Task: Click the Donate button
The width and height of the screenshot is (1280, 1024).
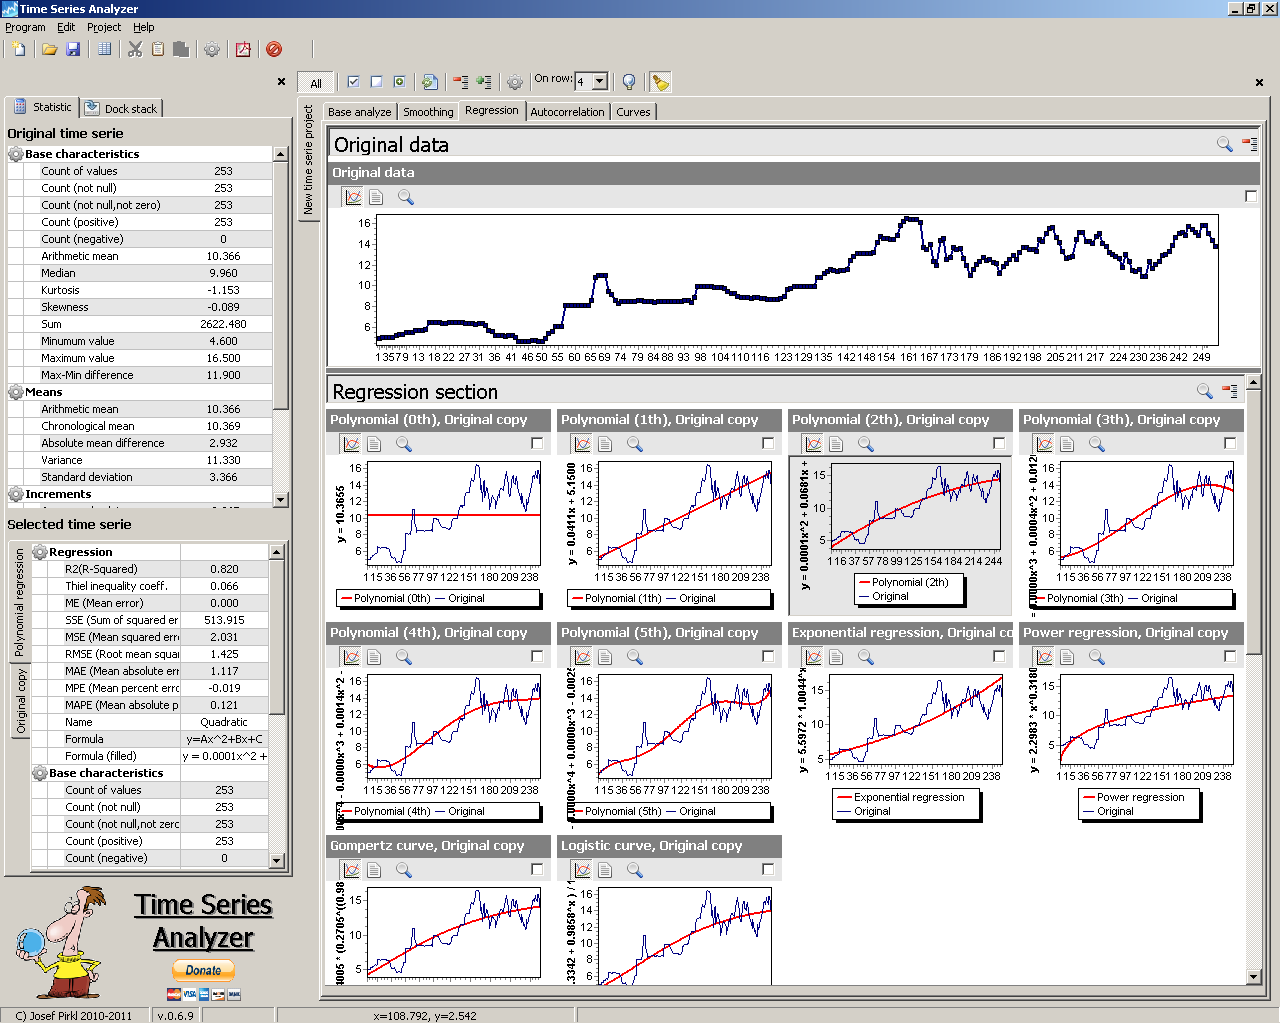Action: (x=203, y=970)
